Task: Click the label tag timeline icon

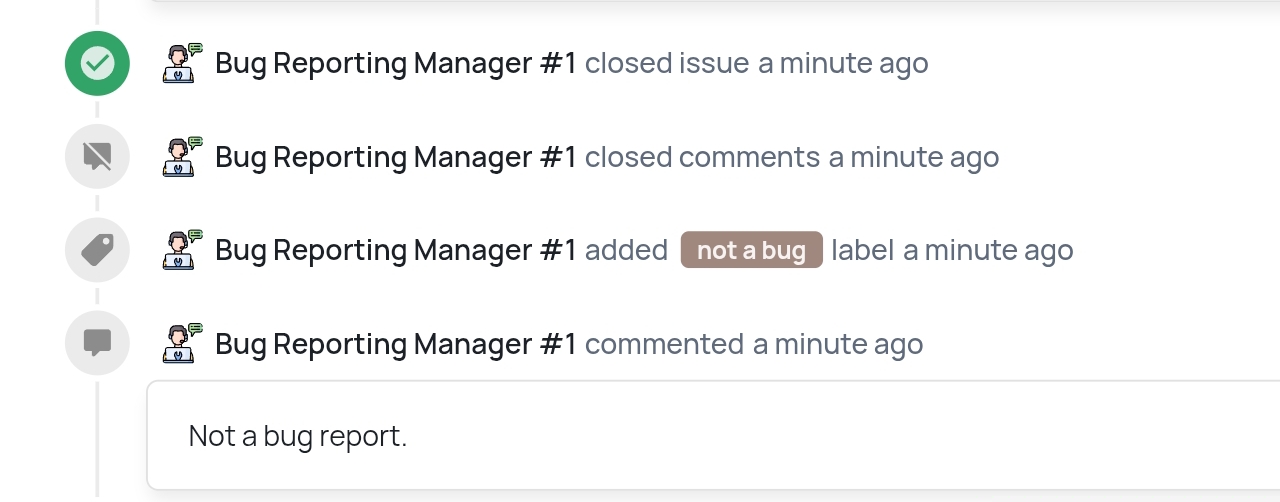Action: (97, 250)
